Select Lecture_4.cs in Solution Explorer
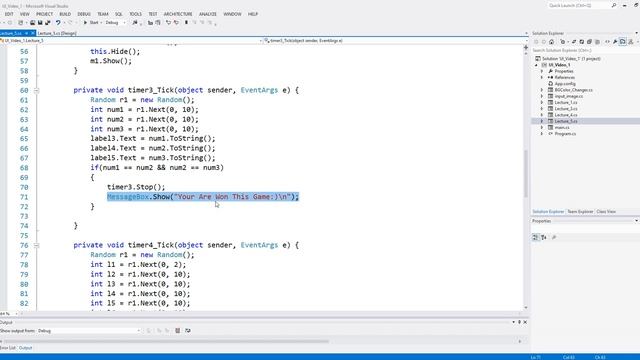 pos(566,115)
